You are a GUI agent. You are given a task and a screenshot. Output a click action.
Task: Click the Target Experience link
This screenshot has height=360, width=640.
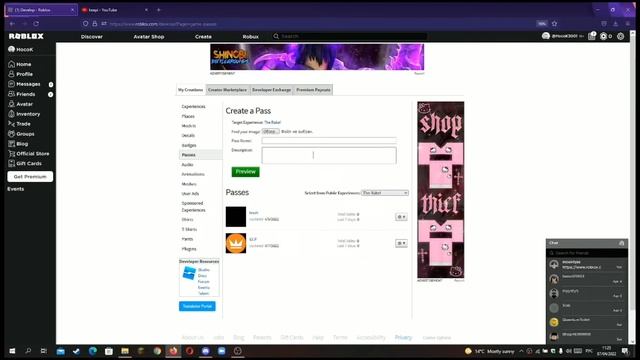273,122
